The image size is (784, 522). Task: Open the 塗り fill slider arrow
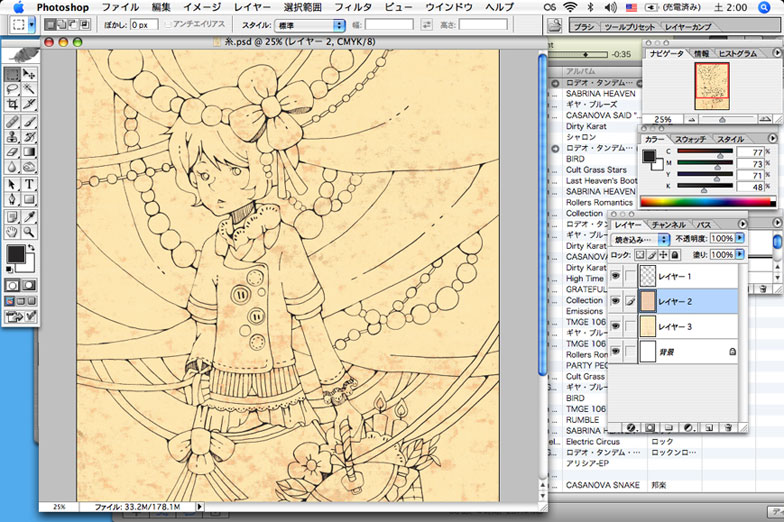coord(740,254)
